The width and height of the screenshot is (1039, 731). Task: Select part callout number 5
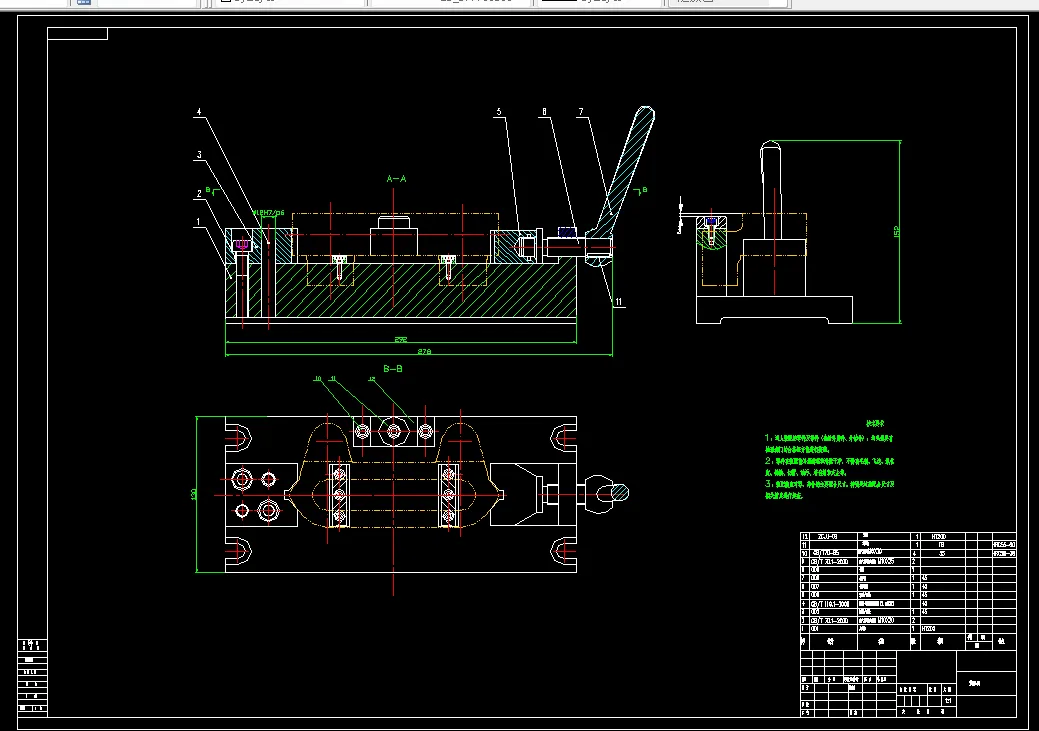point(499,113)
